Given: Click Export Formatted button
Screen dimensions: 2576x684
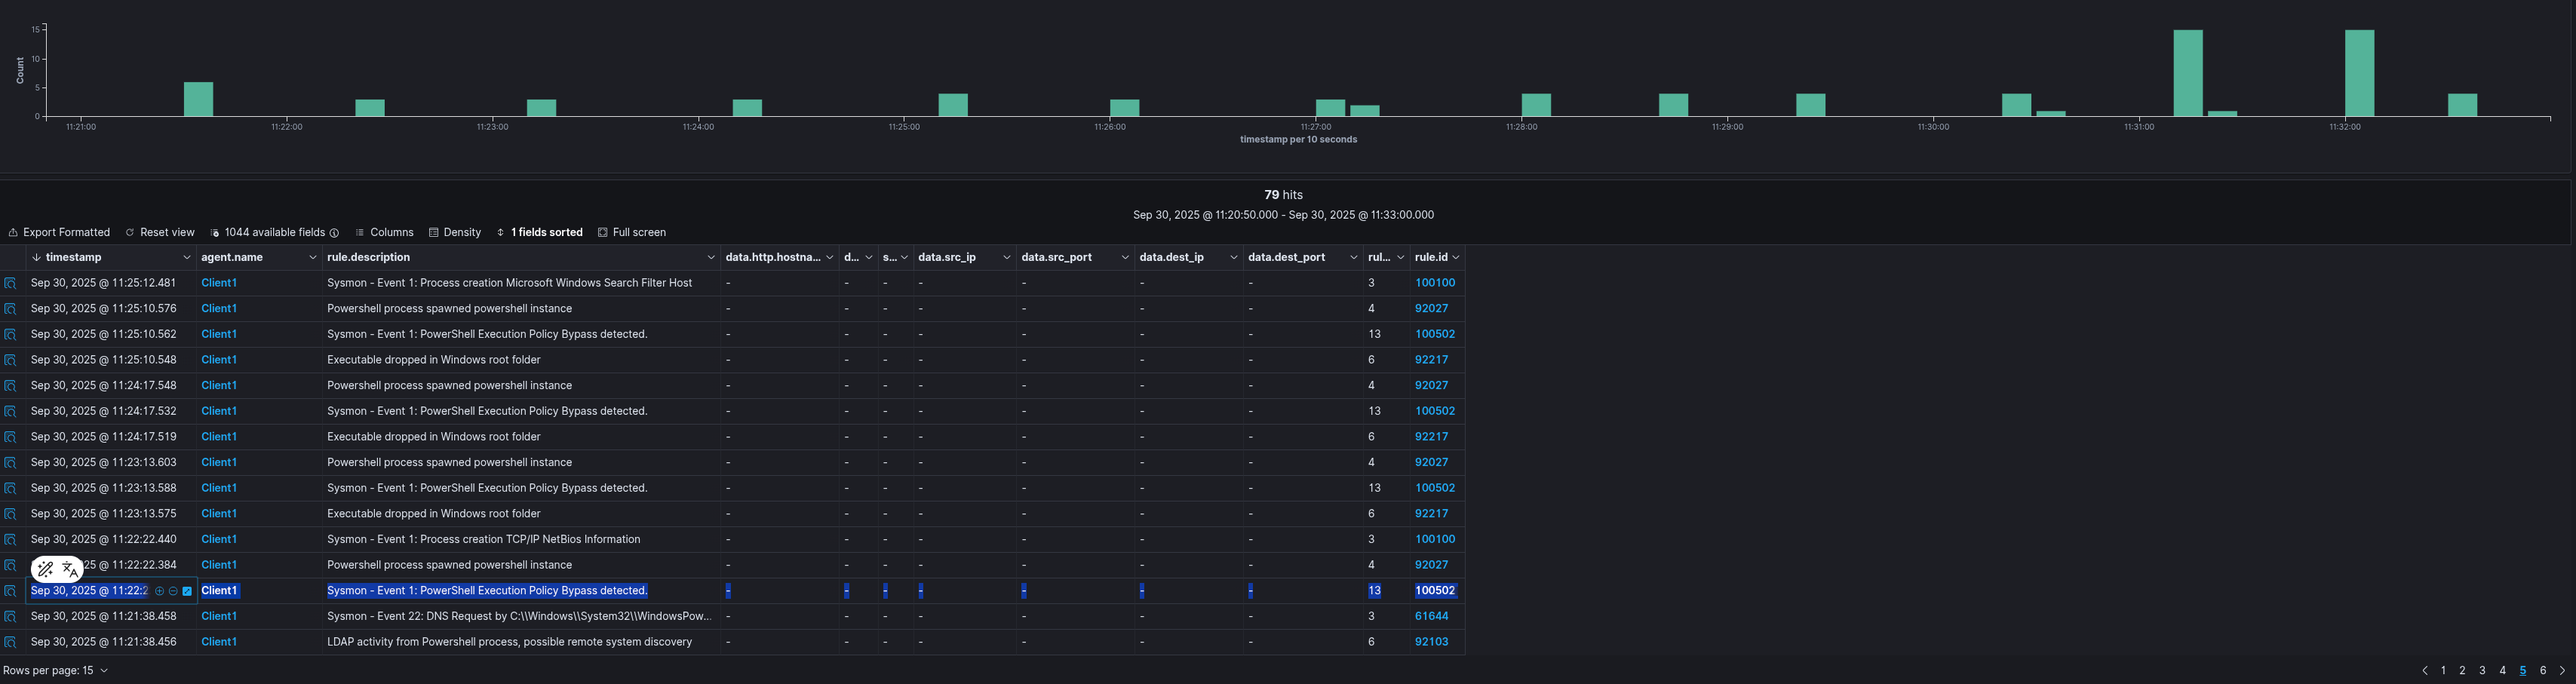Looking at the screenshot, I should coord(59,232).
